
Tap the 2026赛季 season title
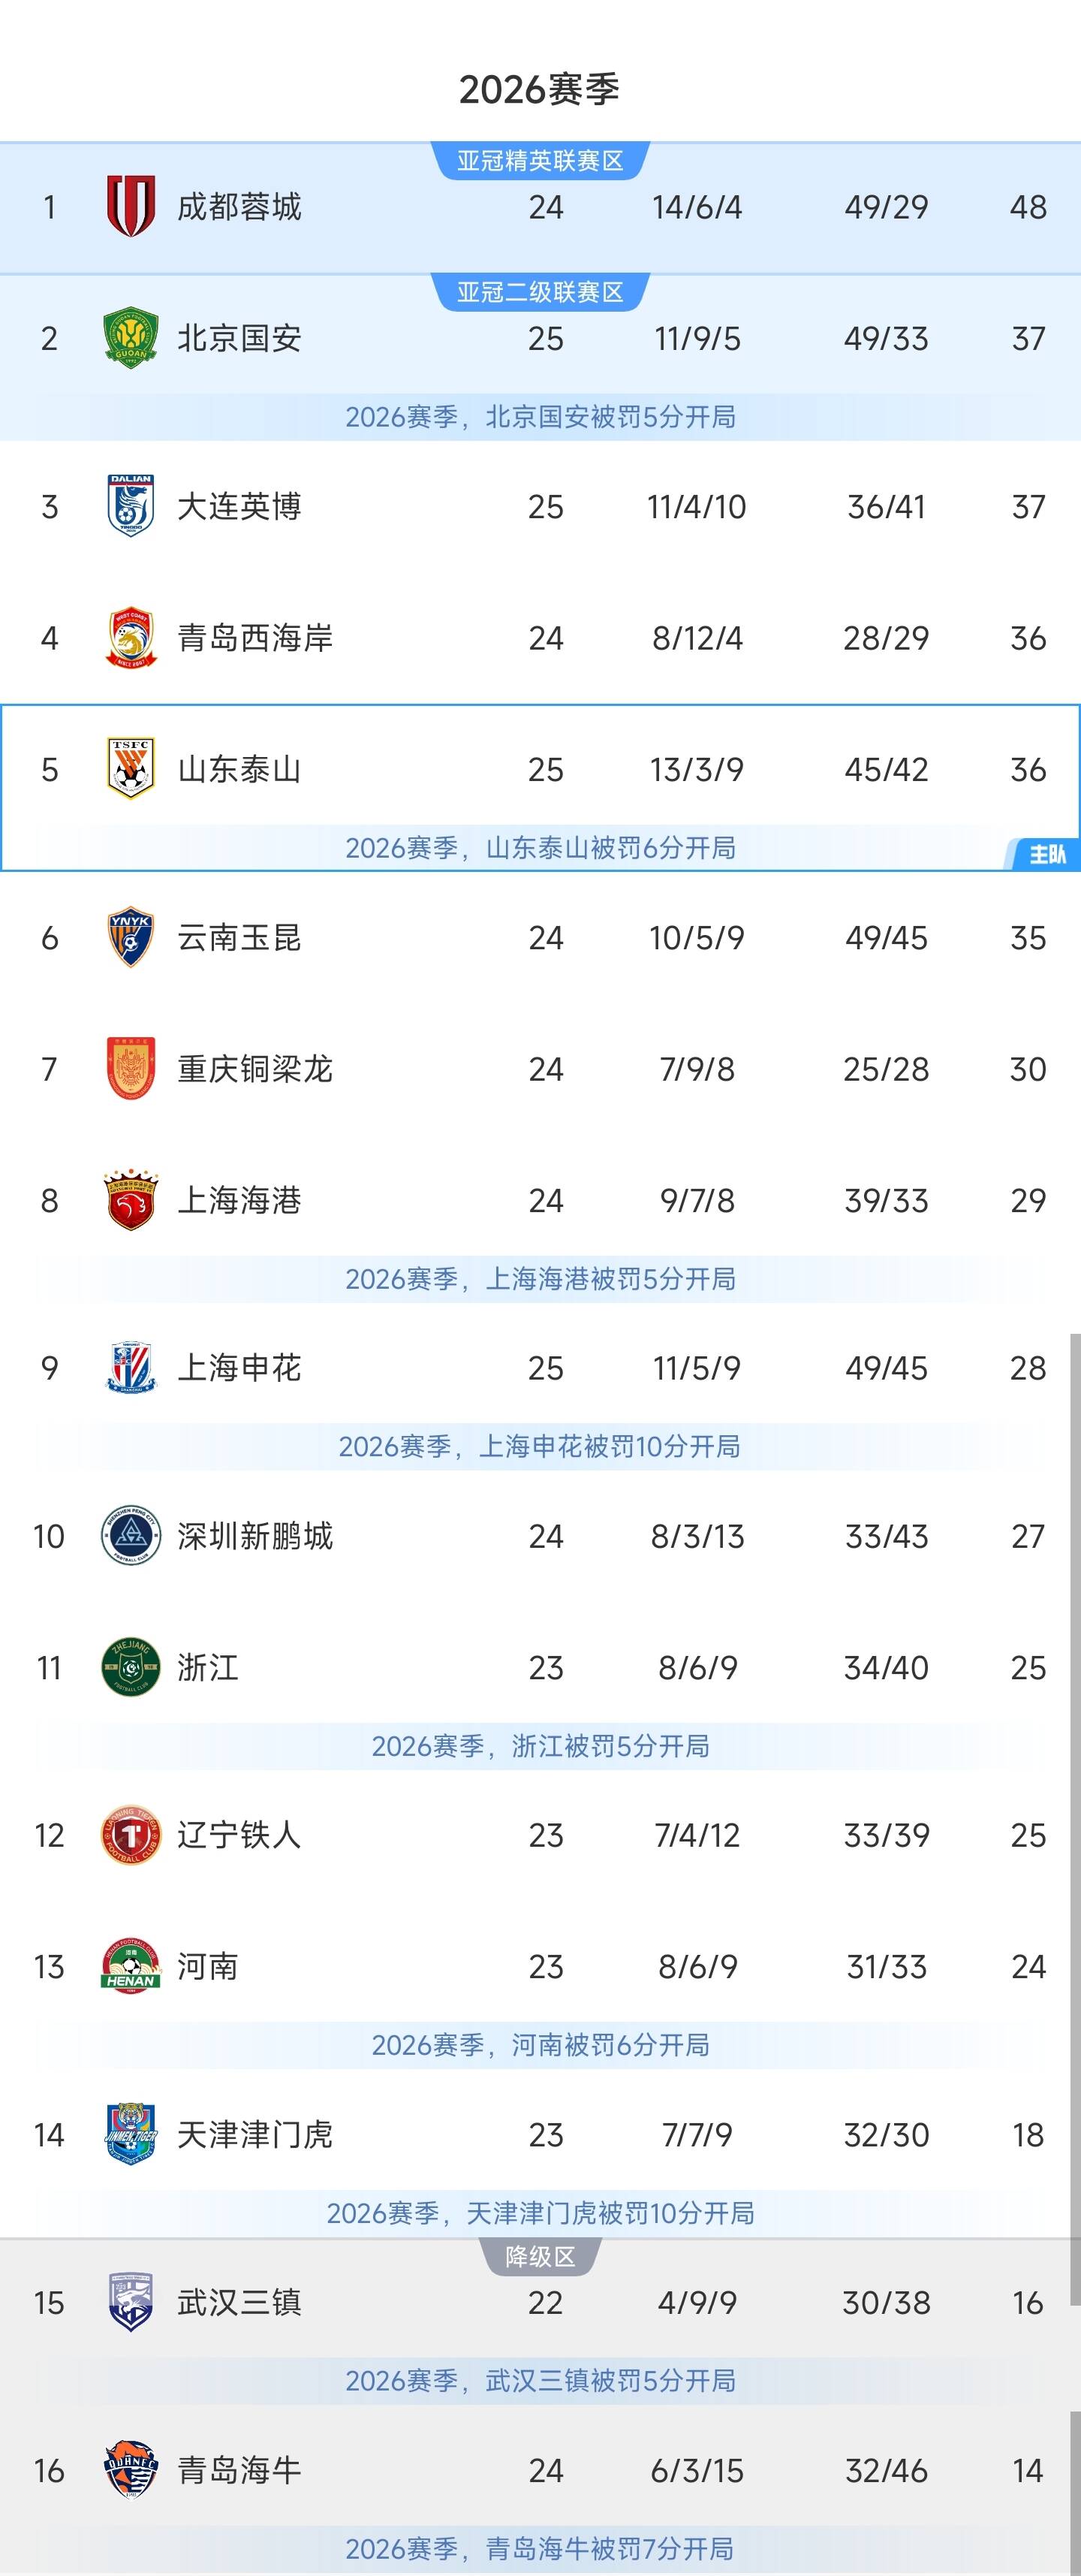click(x=540, y=90)
